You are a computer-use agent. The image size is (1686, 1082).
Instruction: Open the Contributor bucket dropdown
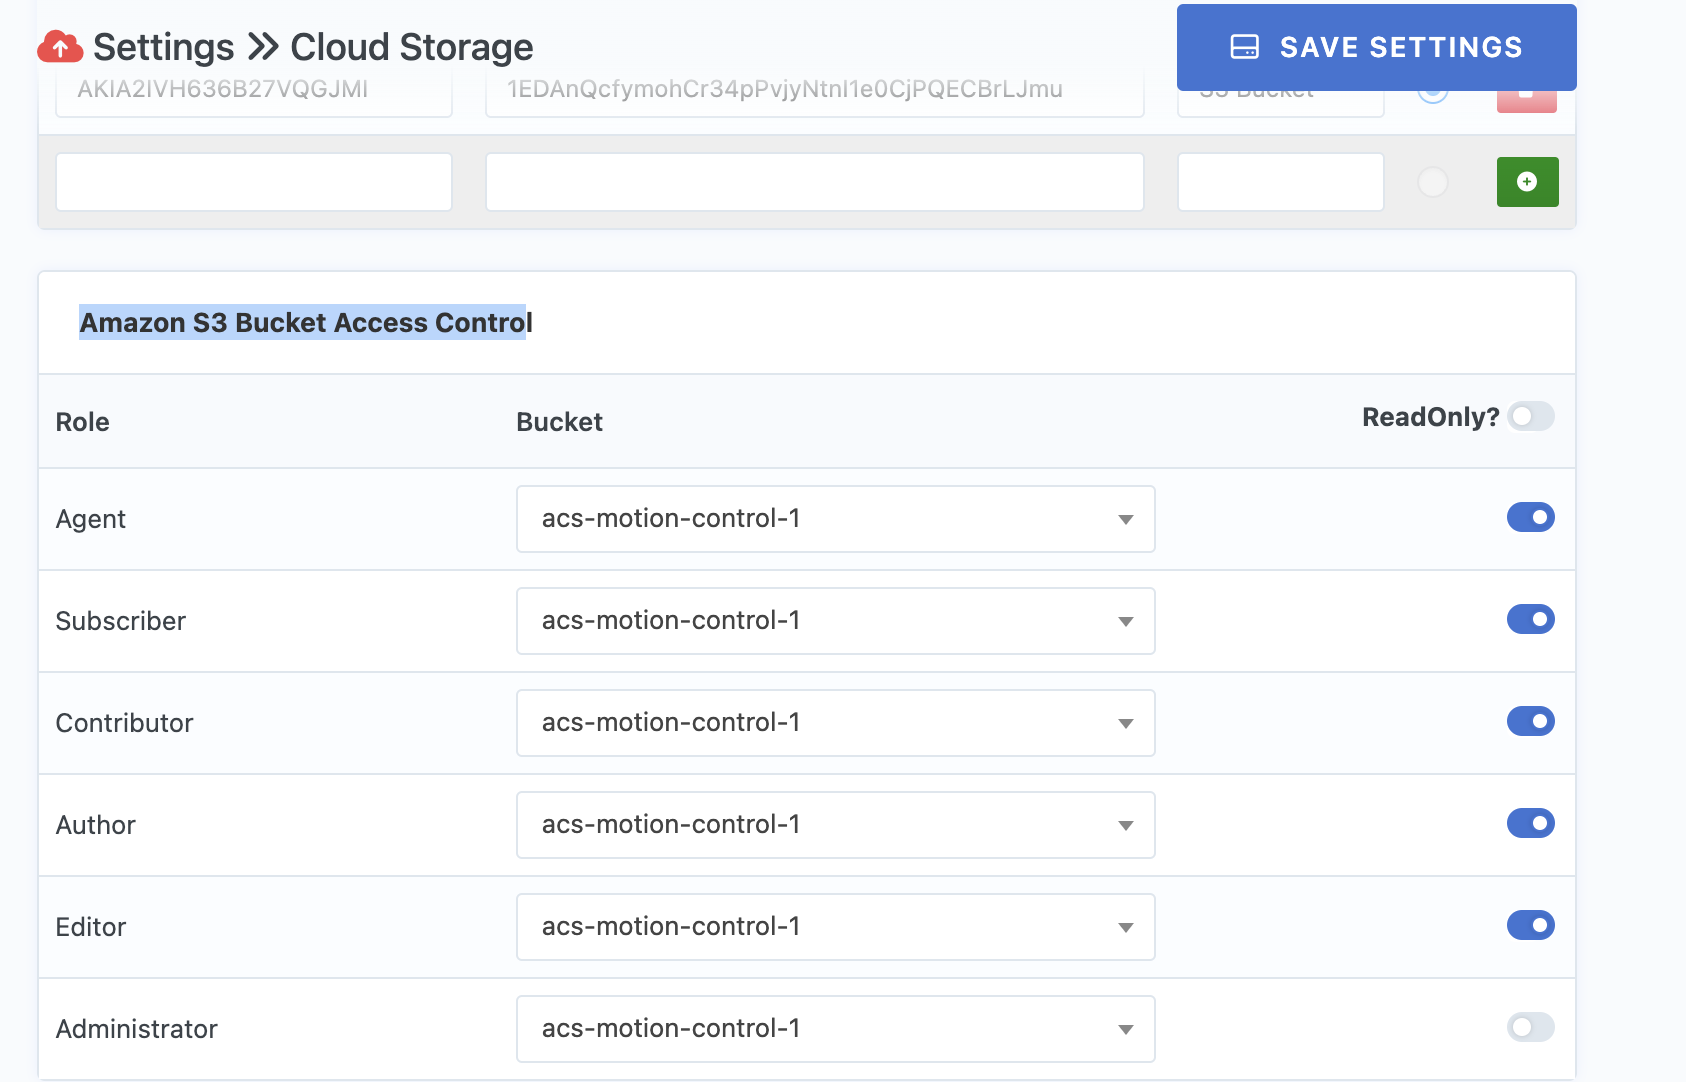836,723
